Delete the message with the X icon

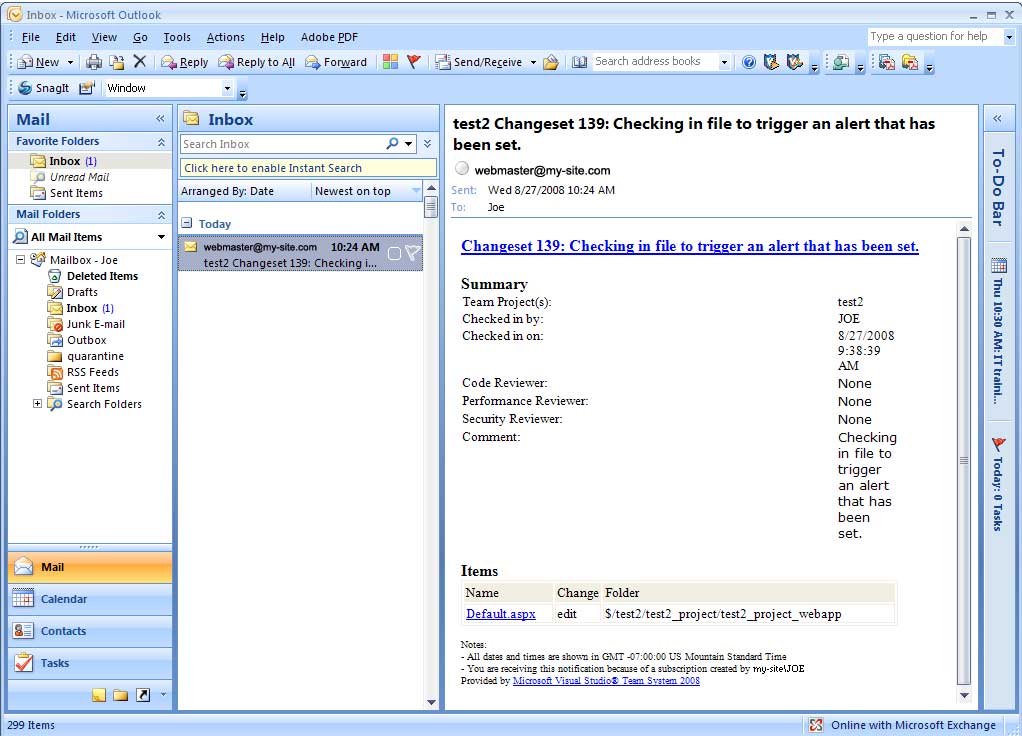coord(139,61)
